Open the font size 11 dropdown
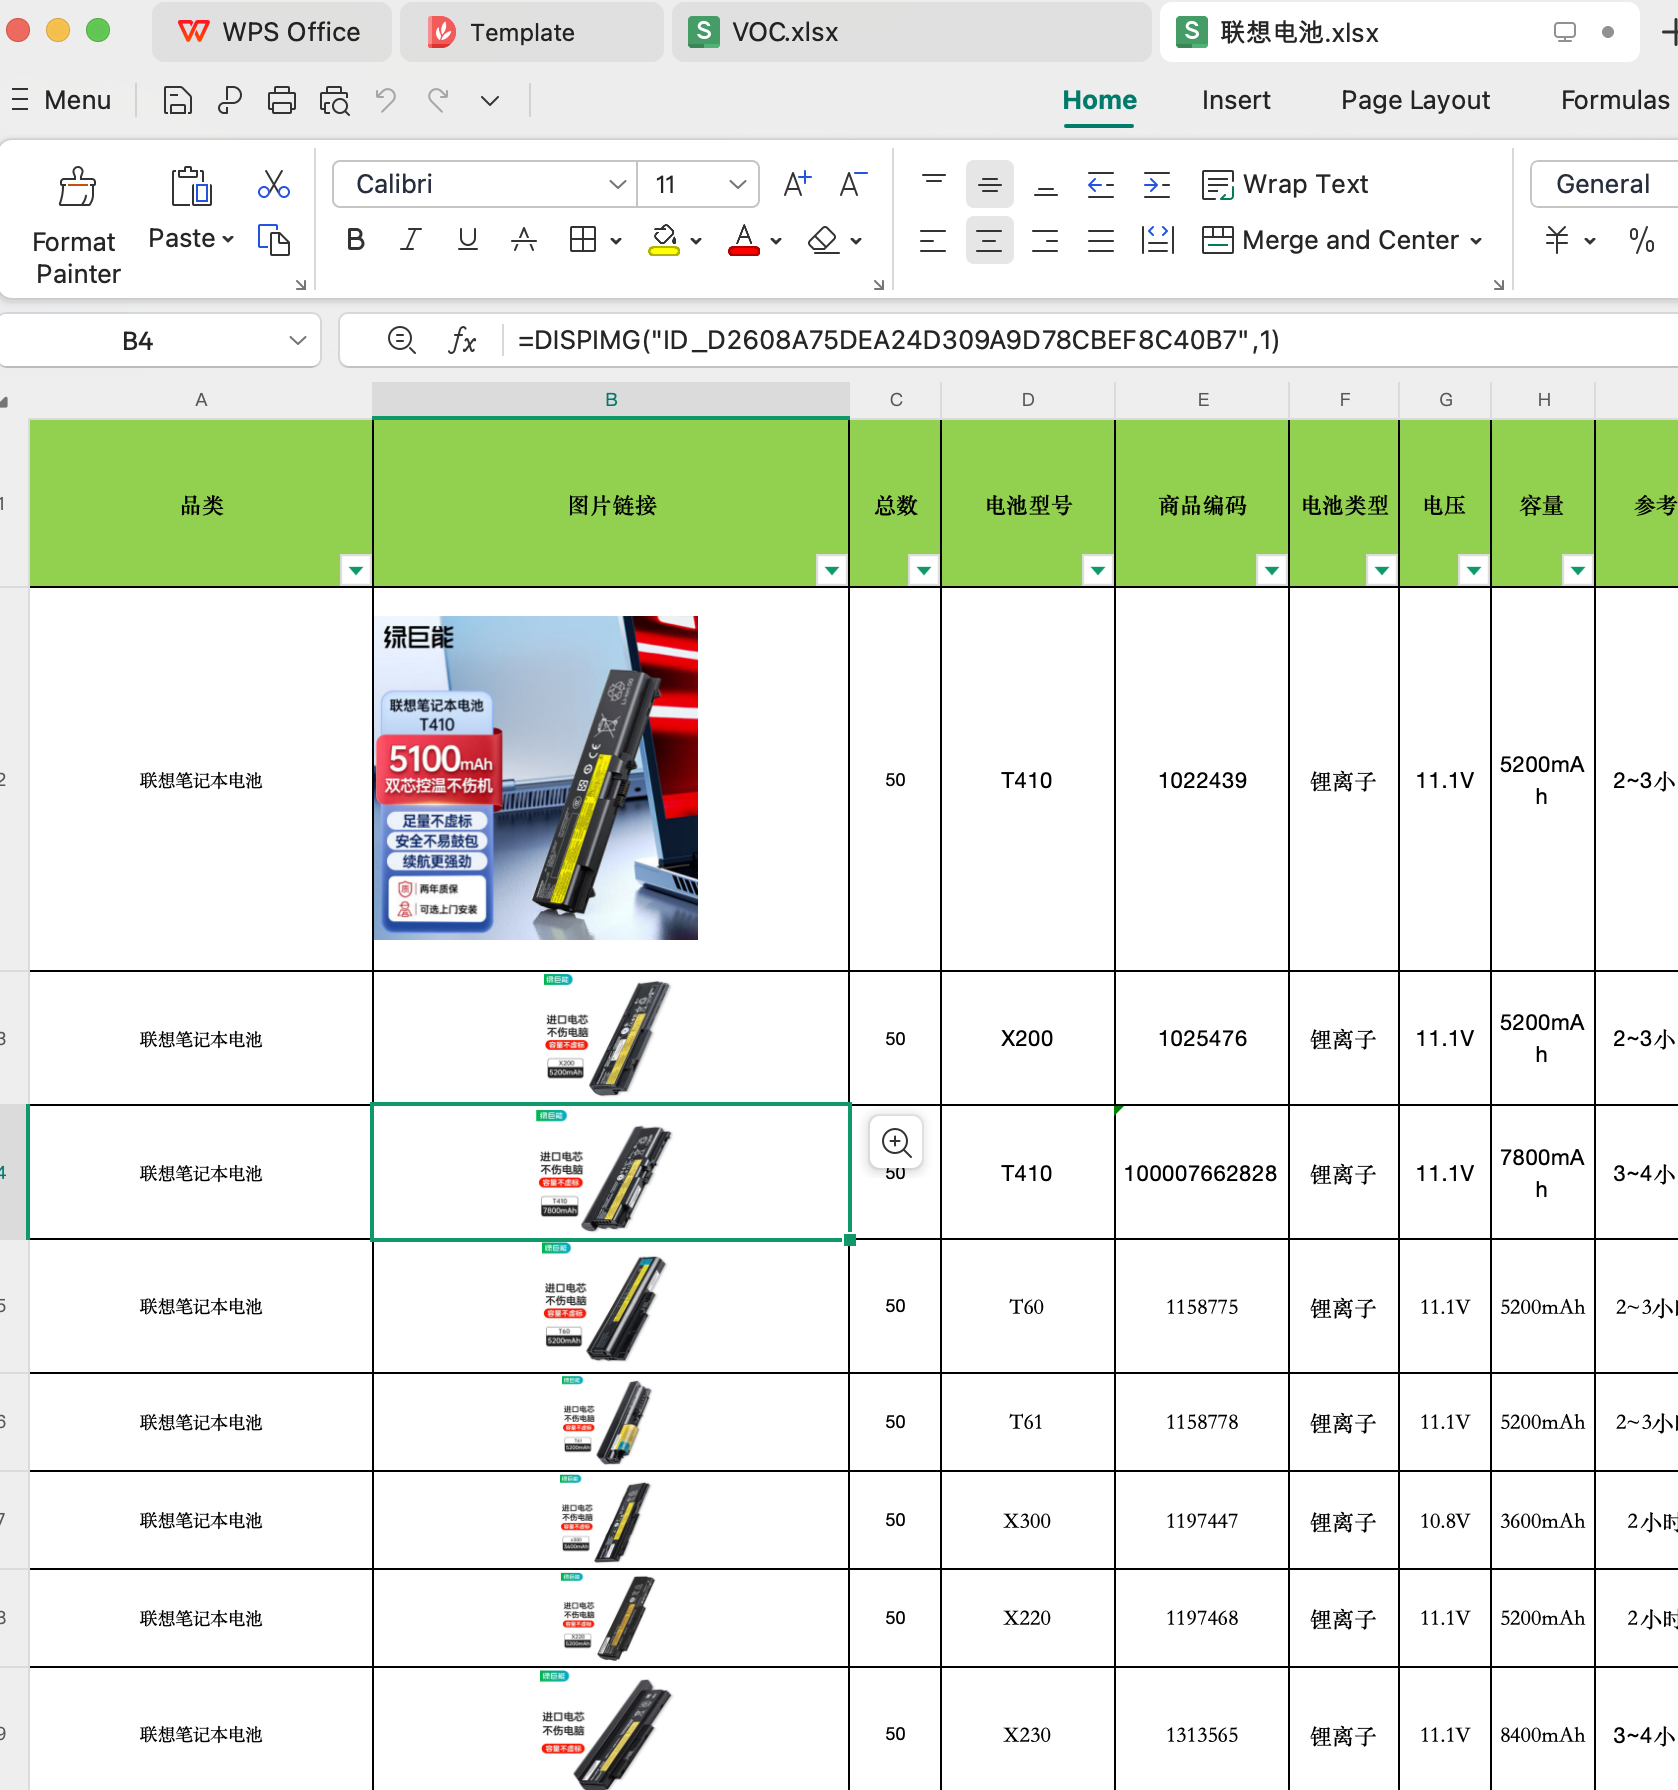Viewport: 1678px width, 1790px height. [x=738, y=184]
